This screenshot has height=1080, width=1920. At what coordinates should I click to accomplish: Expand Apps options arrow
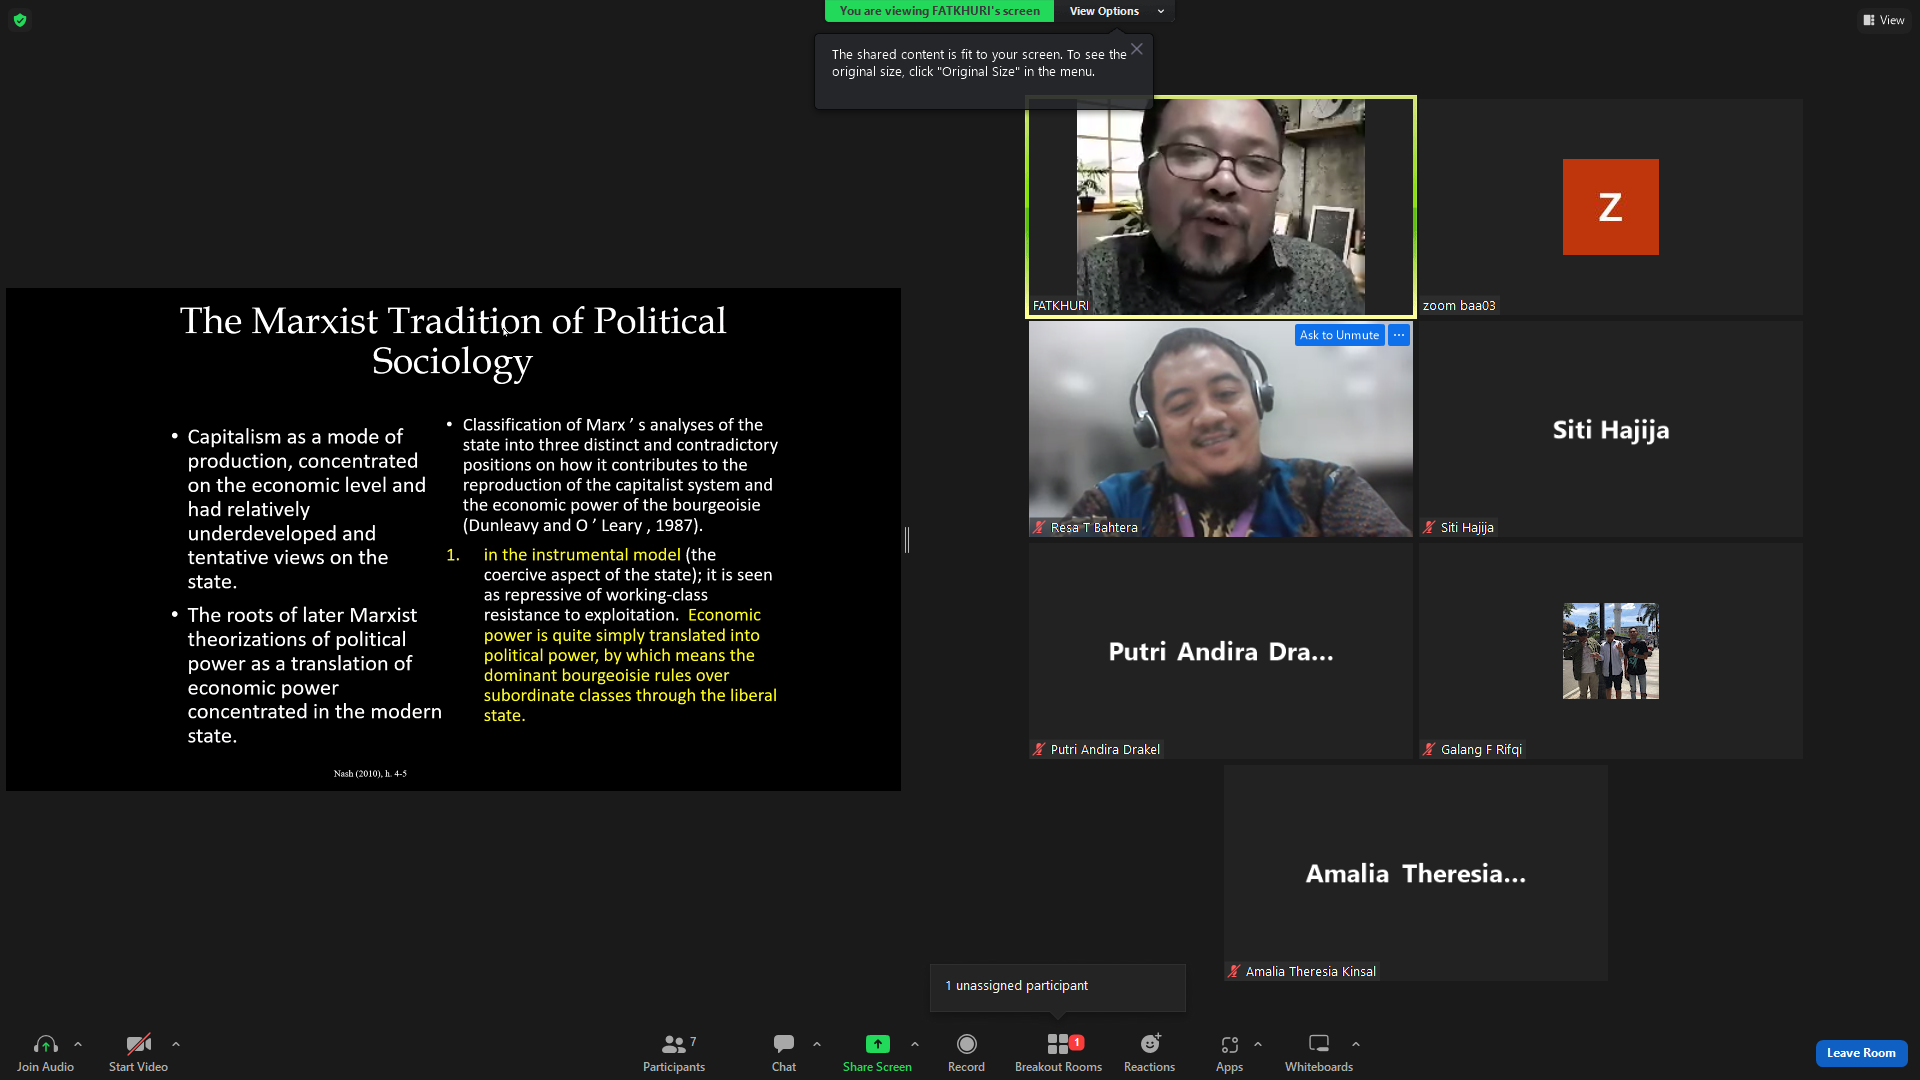1258,1044
